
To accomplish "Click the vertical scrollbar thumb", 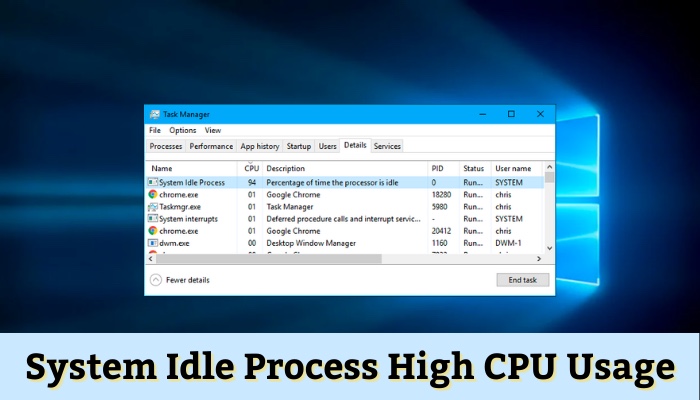I will pyautogui.click(x=550, y=177).
